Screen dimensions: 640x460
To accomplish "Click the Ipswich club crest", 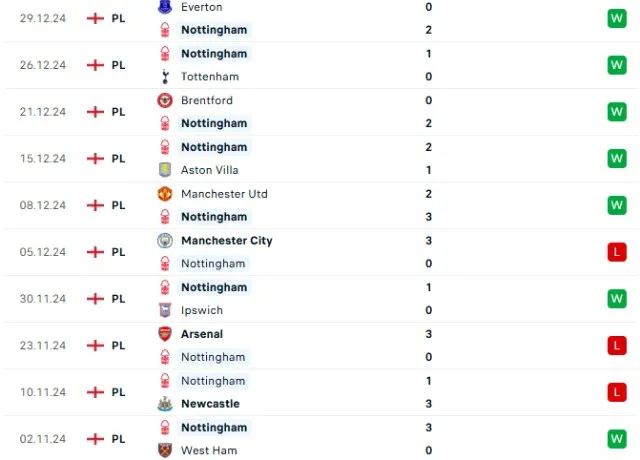I will tap(165, 310).
